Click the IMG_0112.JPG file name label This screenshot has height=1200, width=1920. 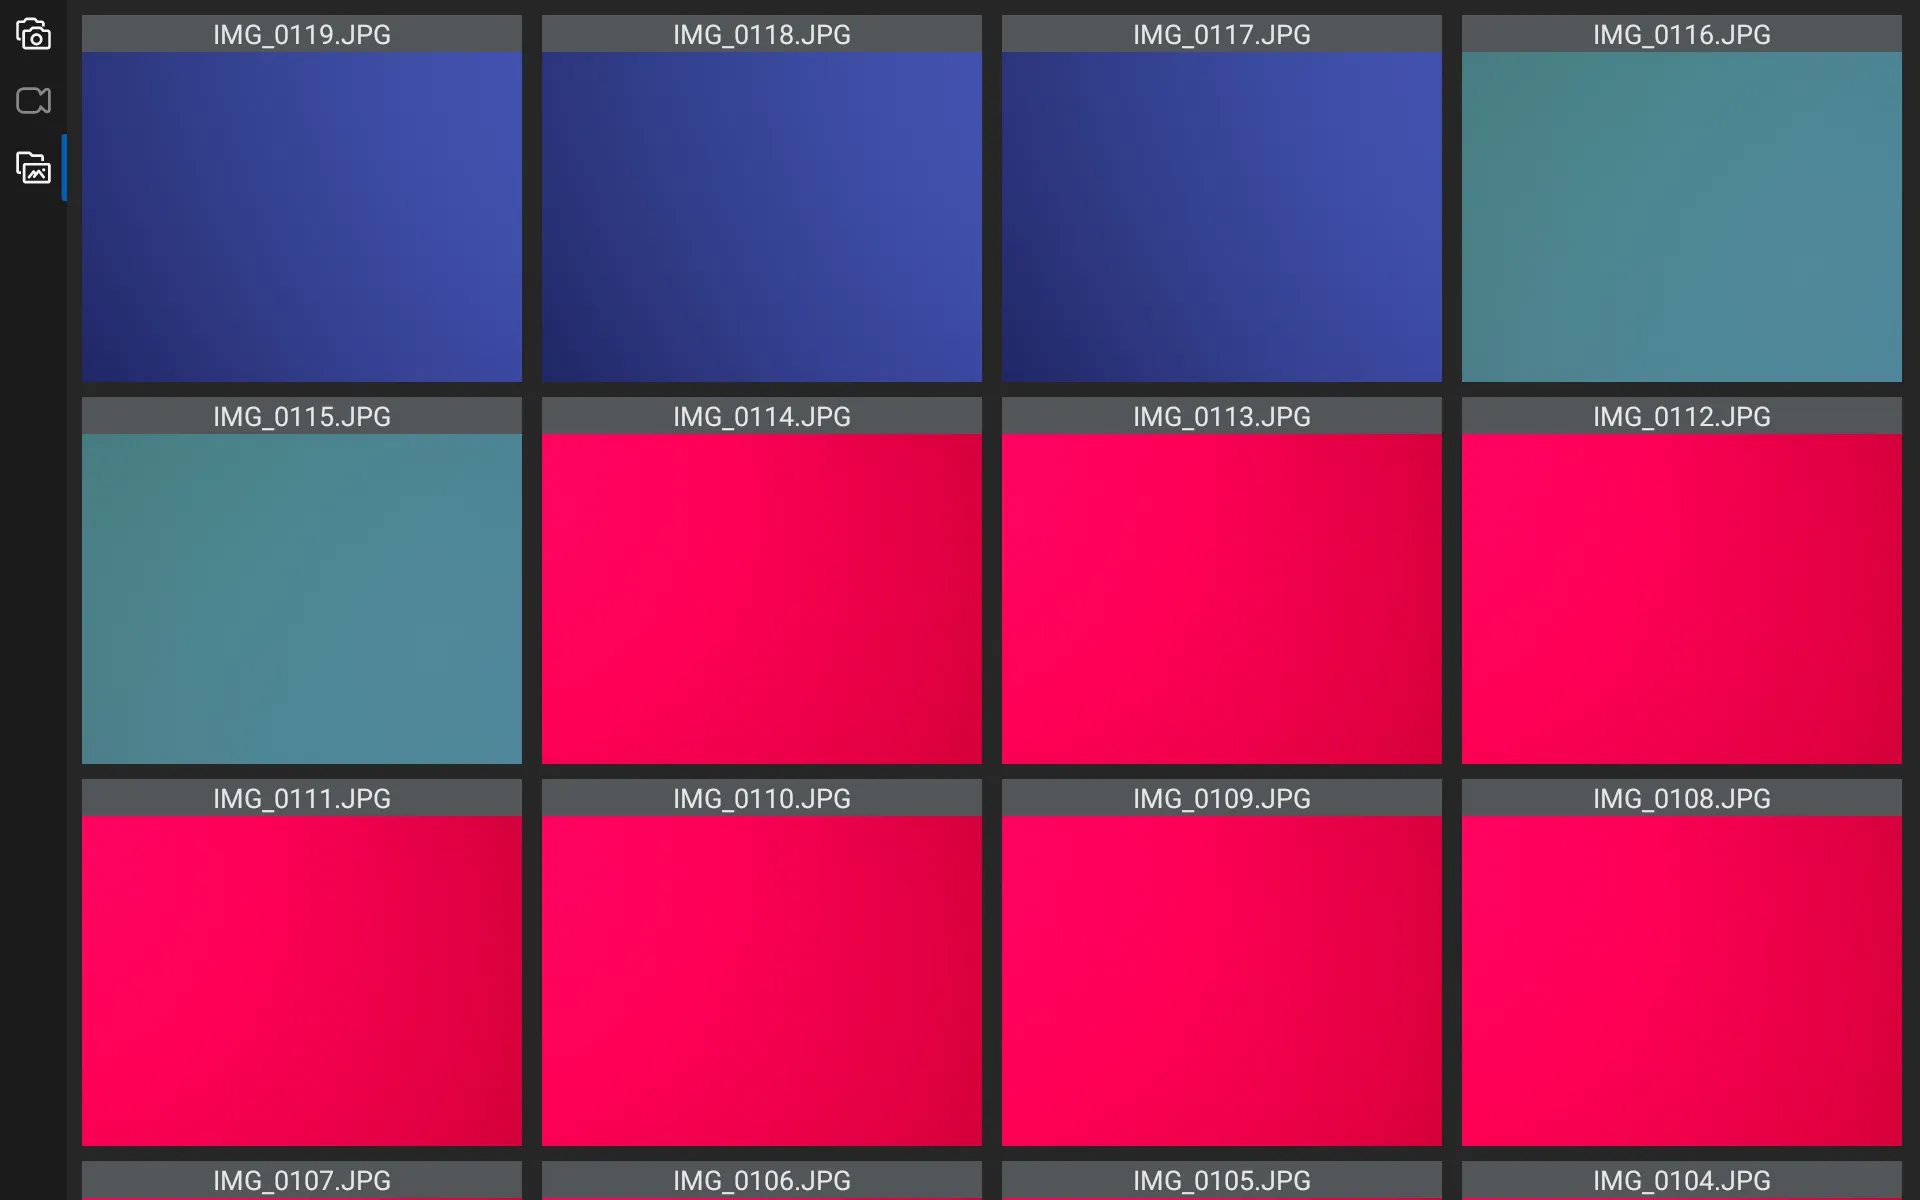pyautogui.click(x=1682, y=416)
